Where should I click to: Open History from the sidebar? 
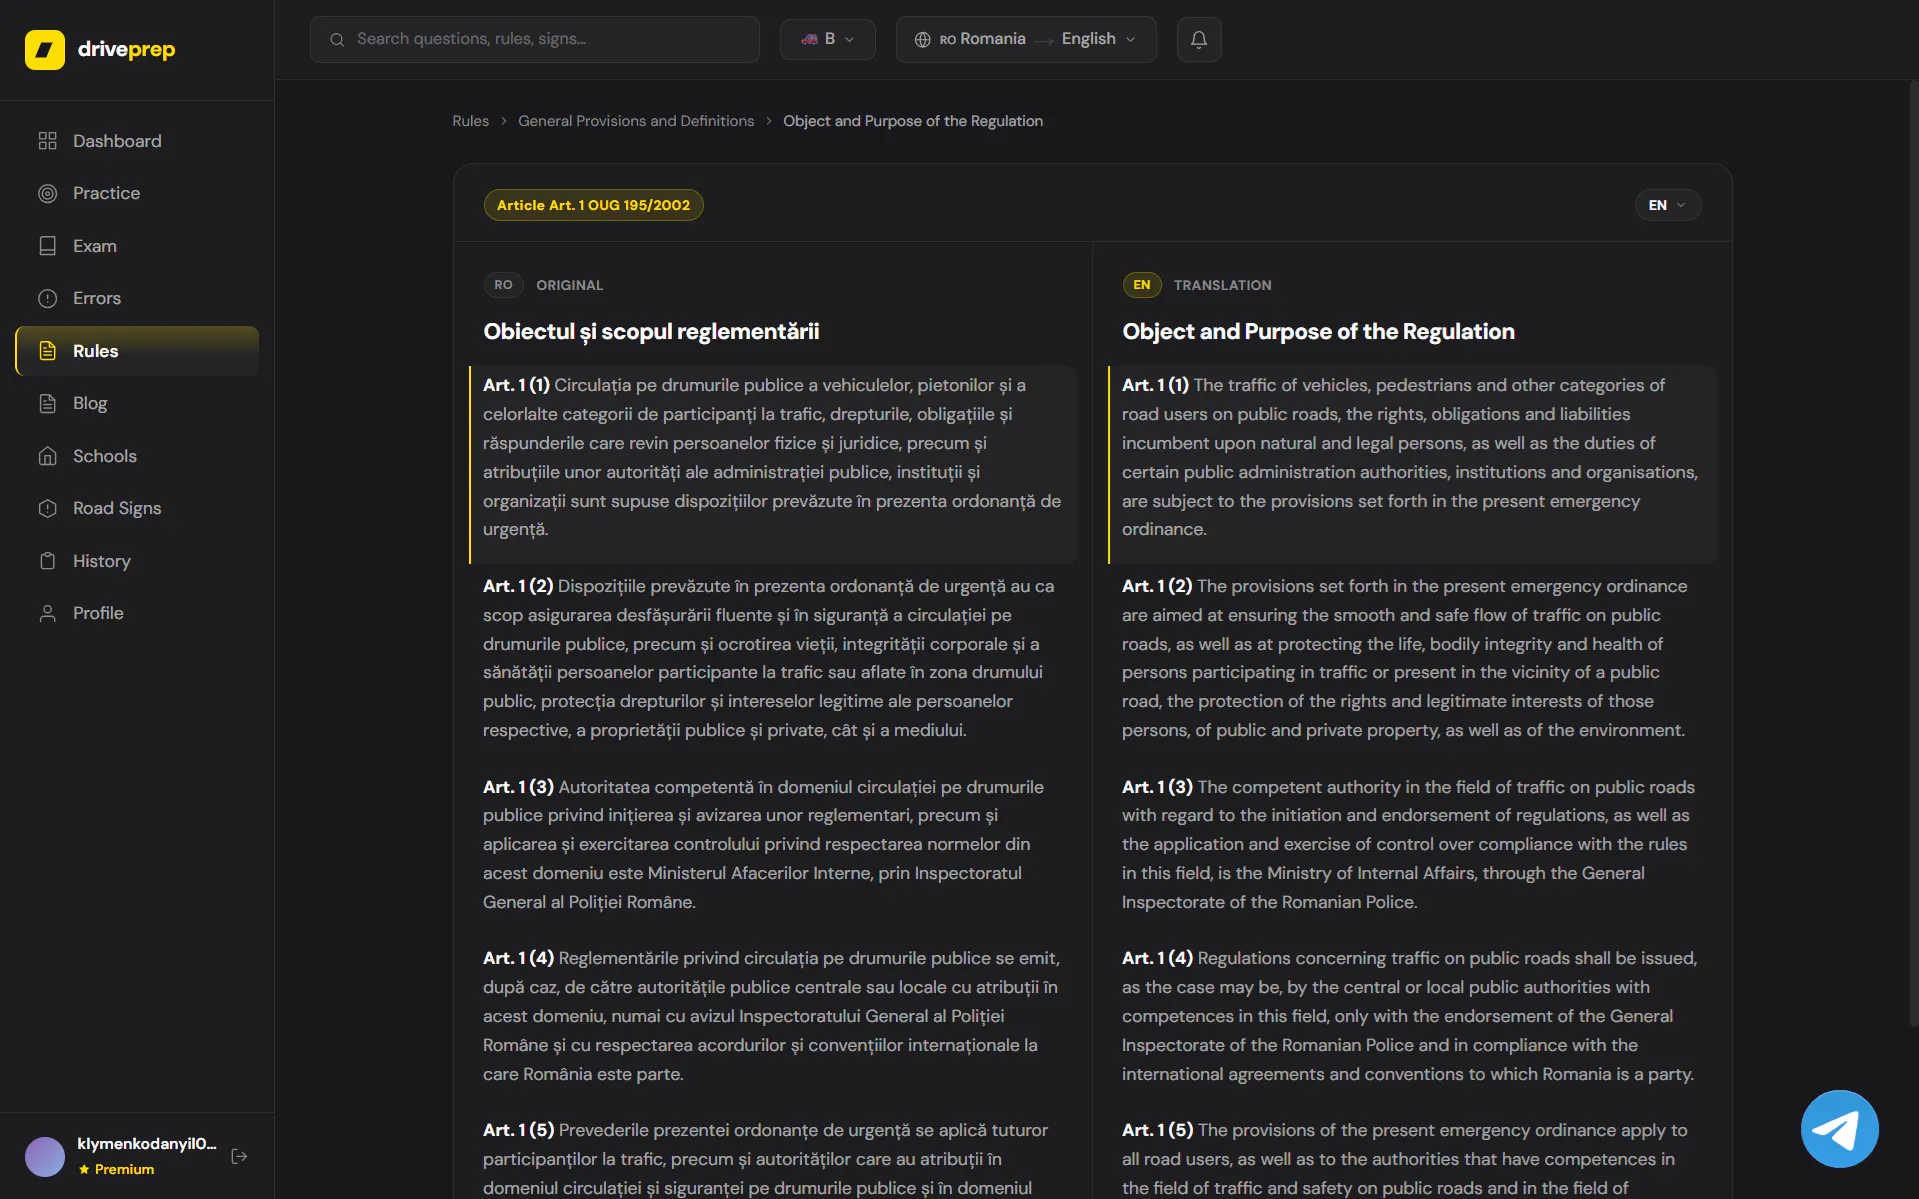pyautogui.click(x=137, y=561)
